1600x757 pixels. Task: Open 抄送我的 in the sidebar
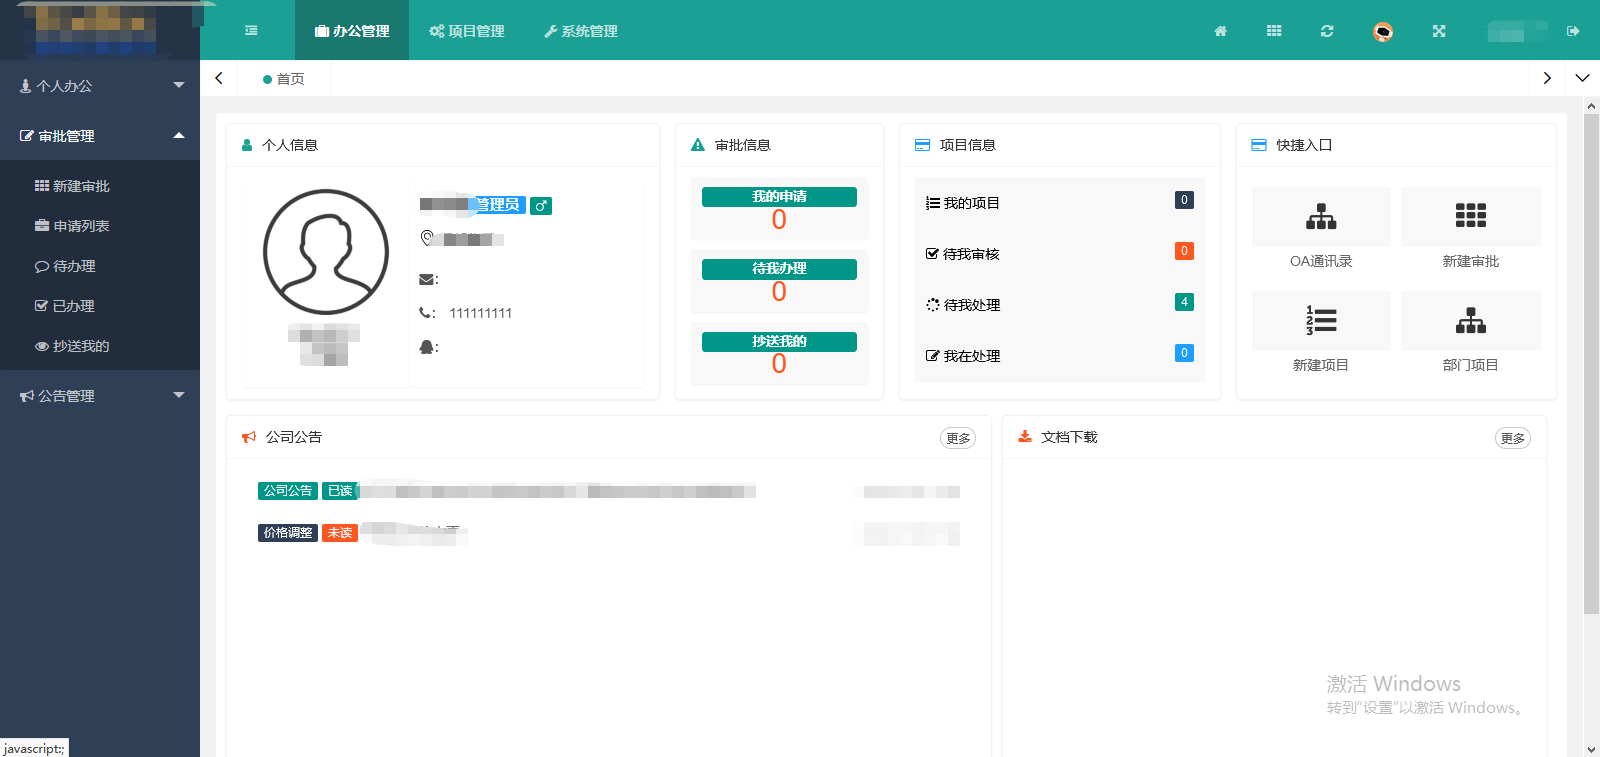(100, 346)
